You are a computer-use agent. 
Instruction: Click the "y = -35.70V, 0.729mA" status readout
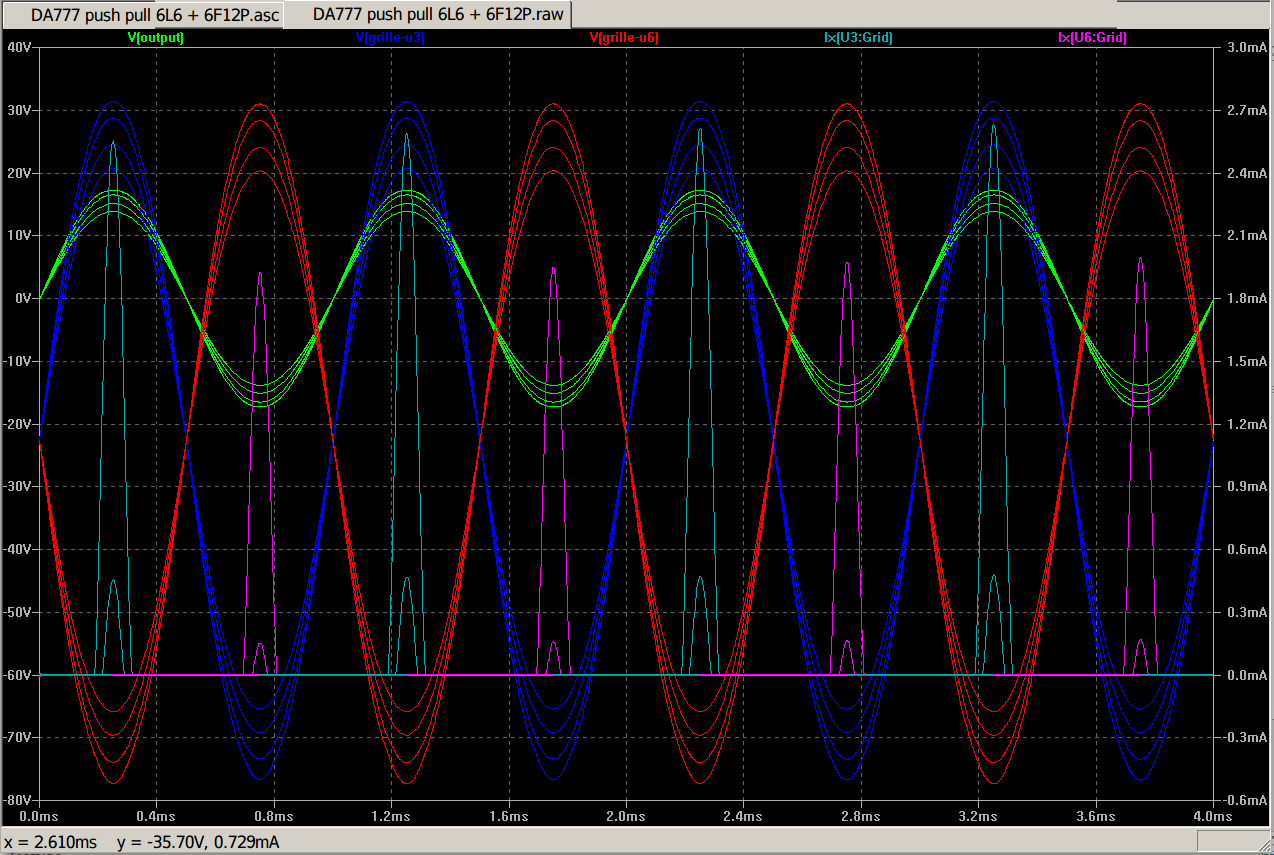click(x=198, y=842)
